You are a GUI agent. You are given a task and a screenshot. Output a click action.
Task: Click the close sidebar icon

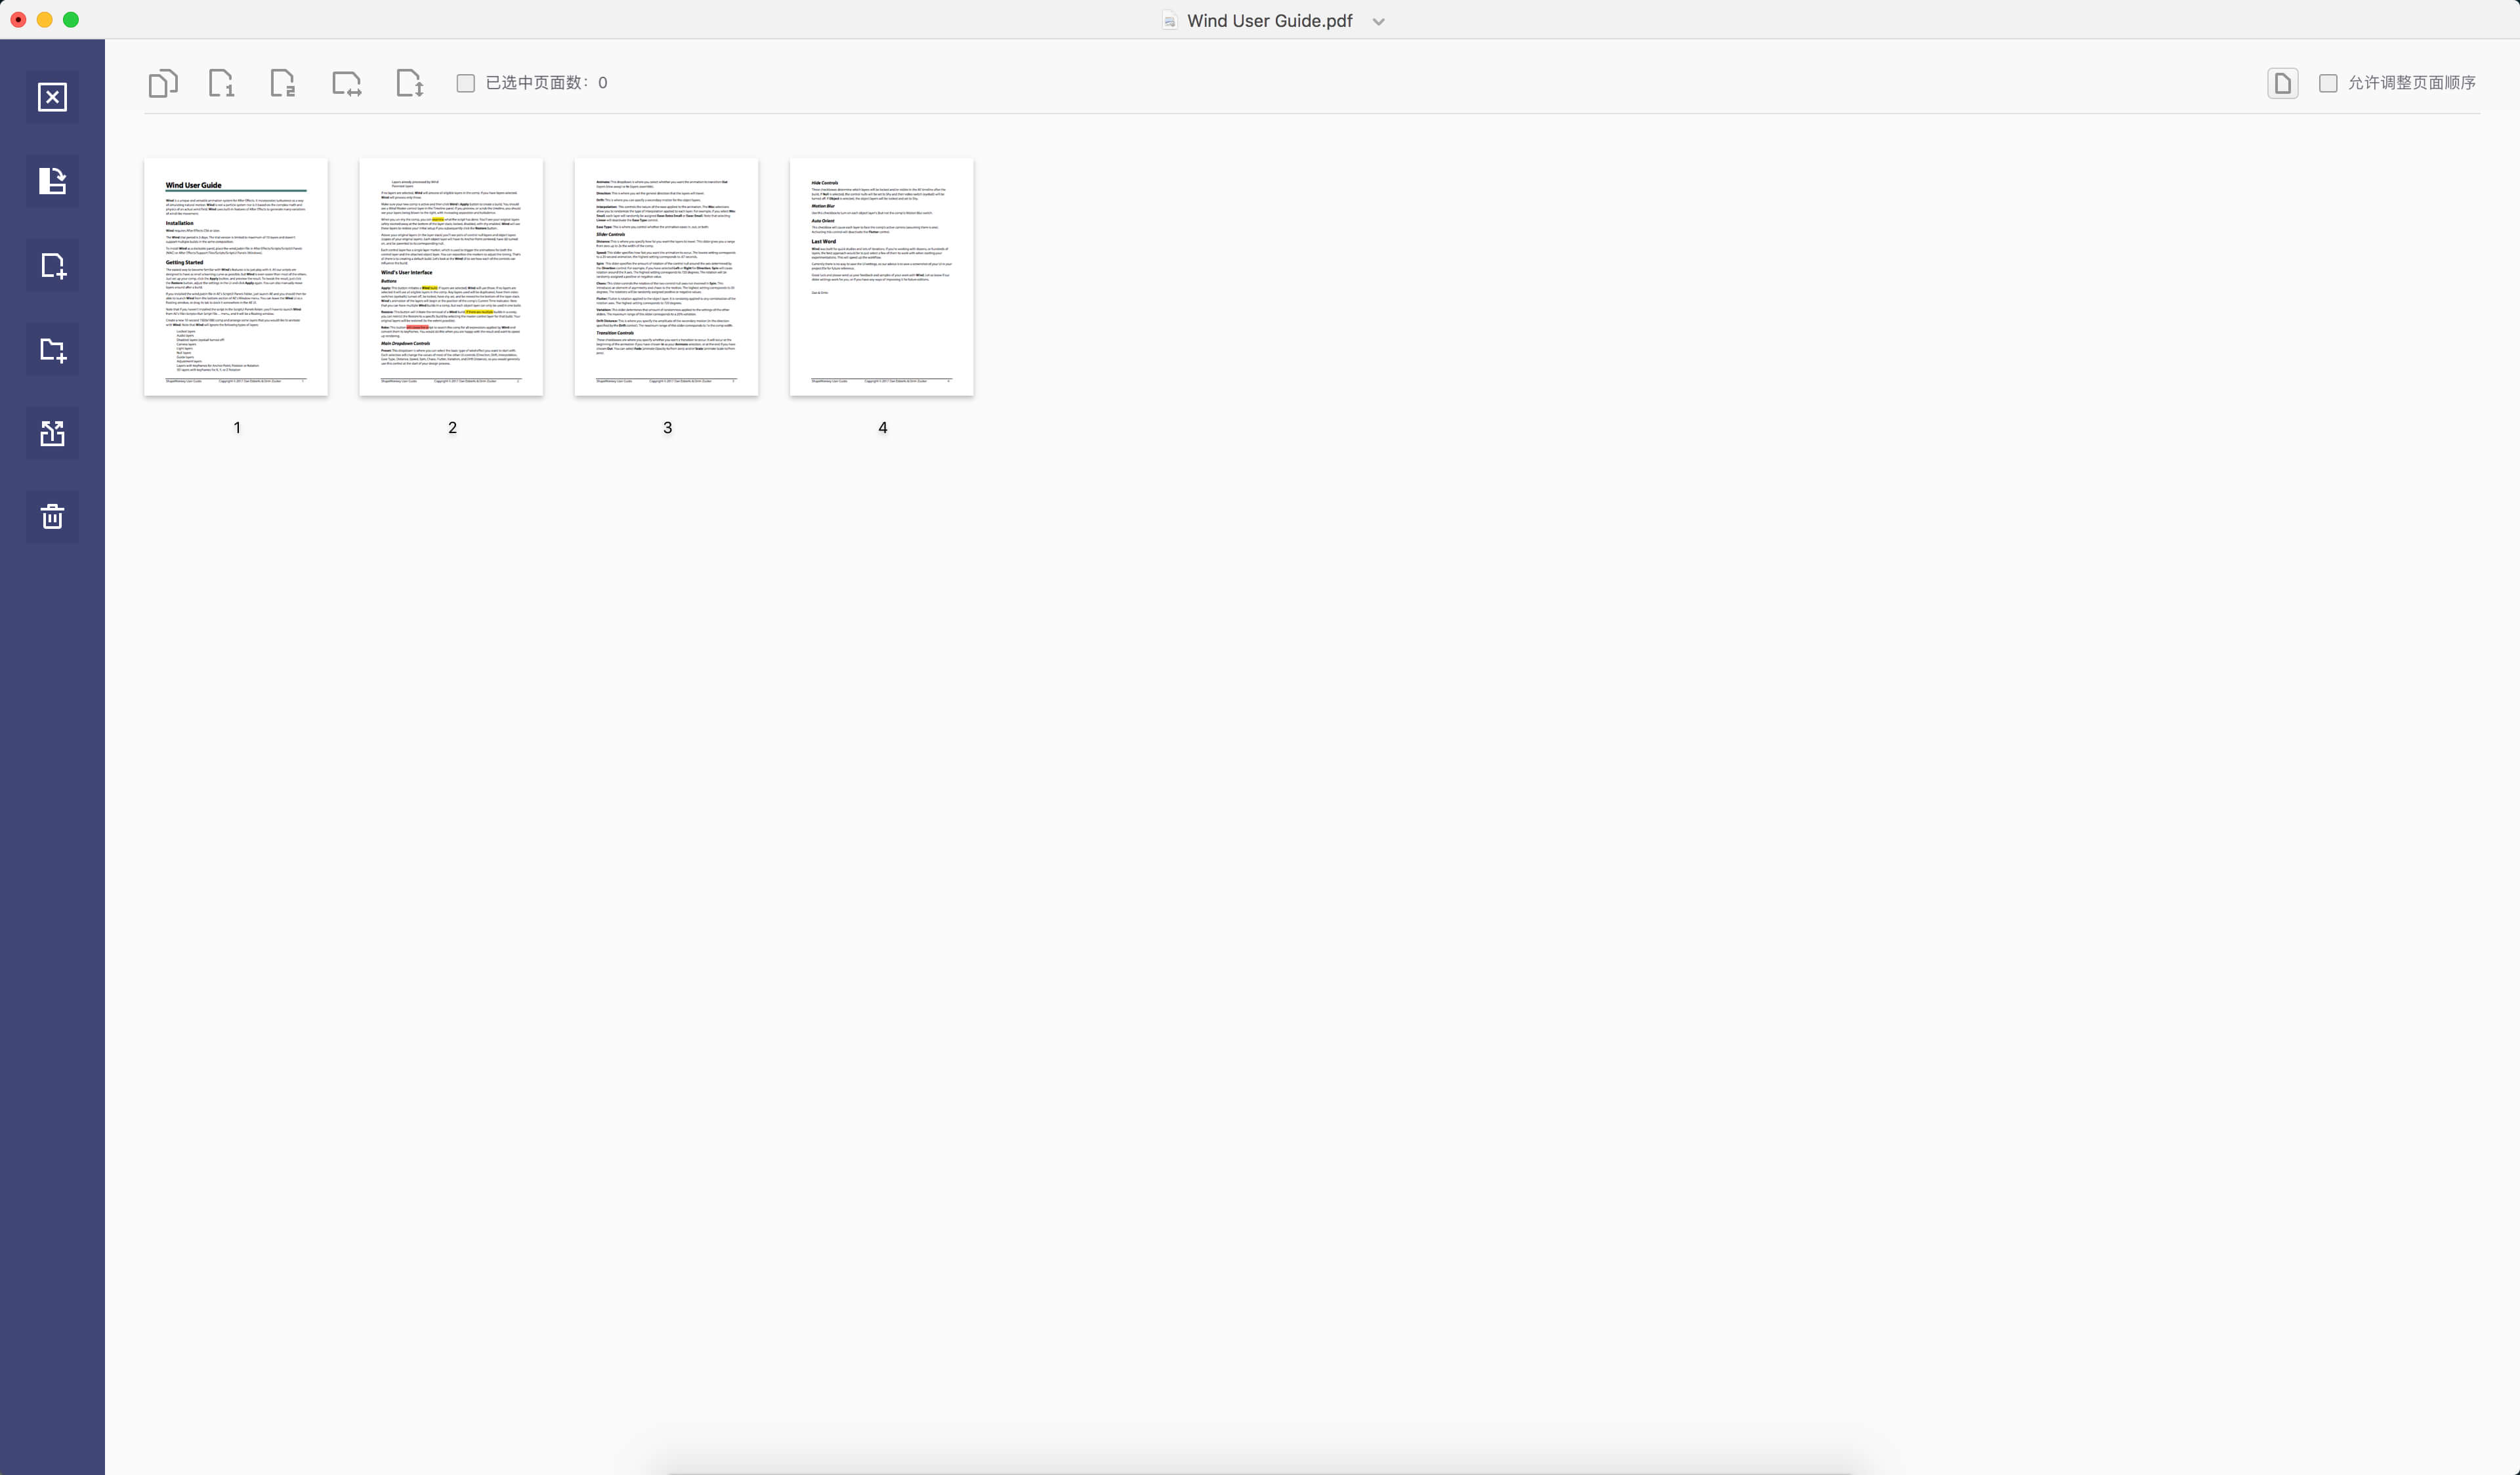click(52, 96)
